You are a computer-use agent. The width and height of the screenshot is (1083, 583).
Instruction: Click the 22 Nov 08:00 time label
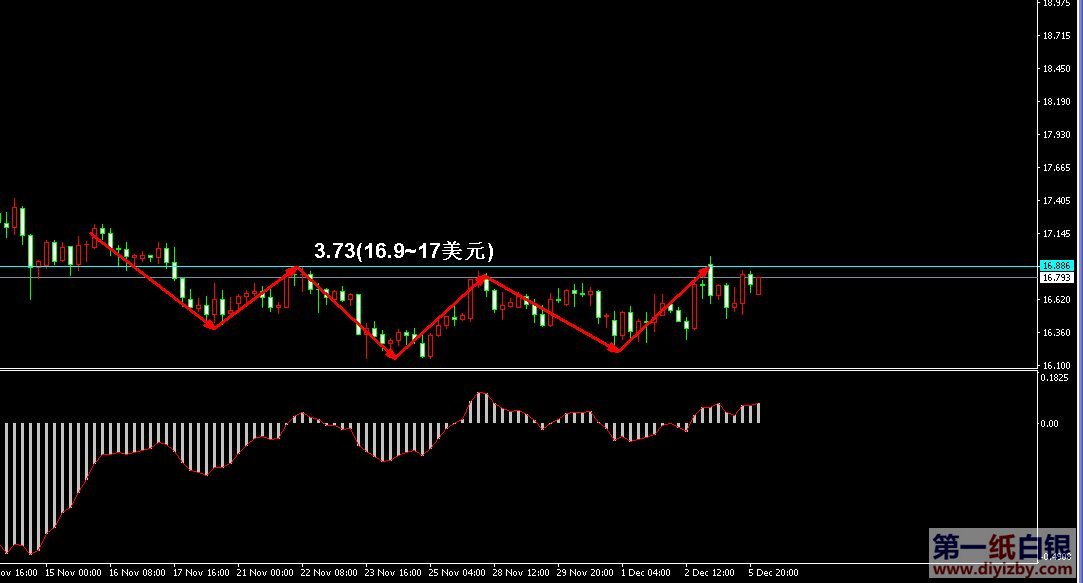pyautogui.click(x=329, y=573)
